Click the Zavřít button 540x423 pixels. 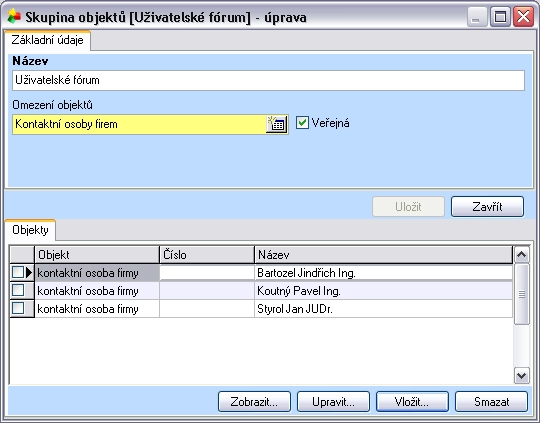click(x=487, y=207)
